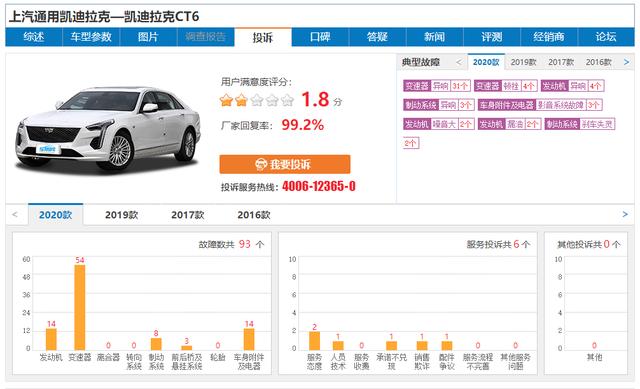
Task: Click the 变速器 bar showing 54
Action: [x=80, y=307]
